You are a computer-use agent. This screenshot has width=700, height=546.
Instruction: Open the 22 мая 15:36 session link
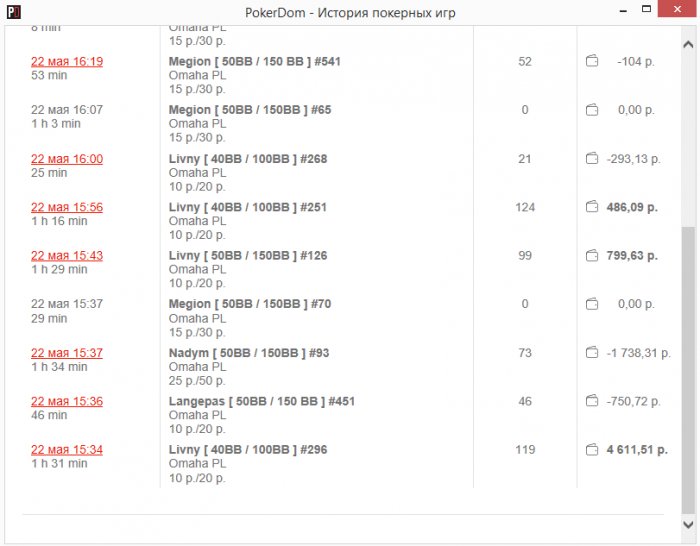click(67, 401)
